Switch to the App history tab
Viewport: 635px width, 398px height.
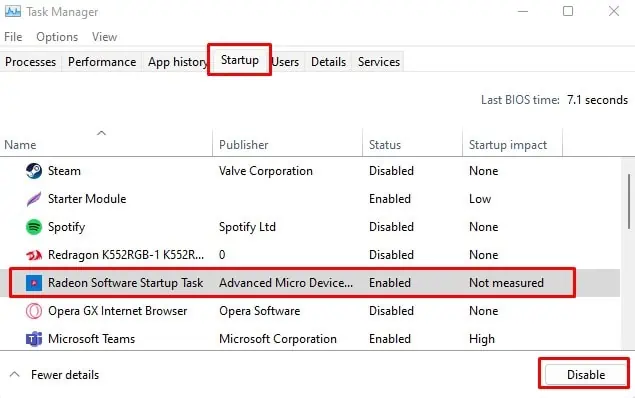click(x=177, y=62)
